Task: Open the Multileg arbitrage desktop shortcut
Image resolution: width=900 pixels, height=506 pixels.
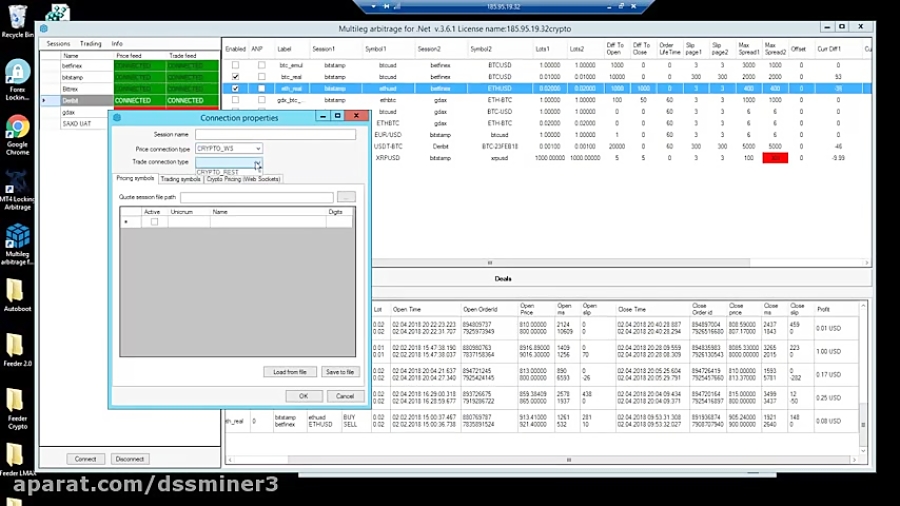Action: (17, 245)
